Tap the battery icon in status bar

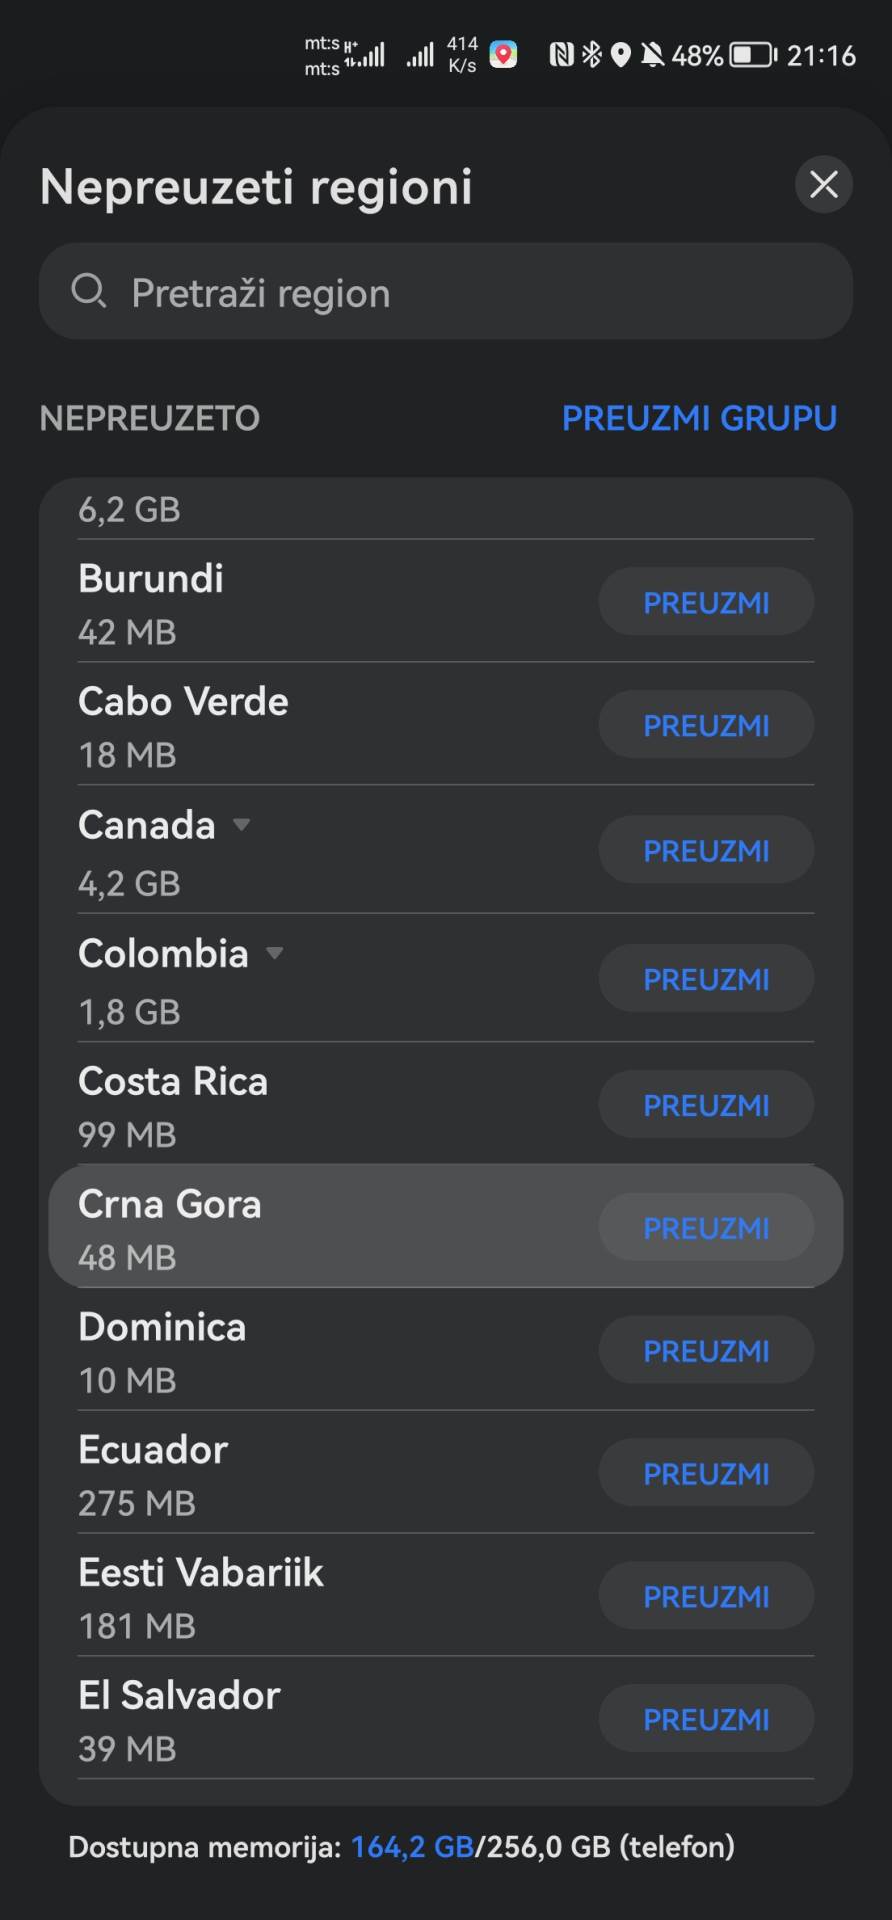(x=753, y=55)
